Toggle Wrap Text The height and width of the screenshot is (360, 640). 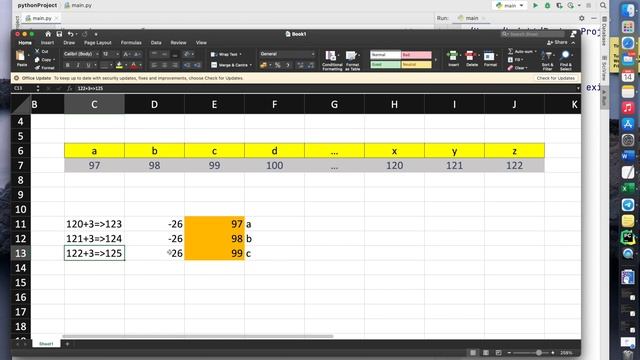(x=225, y=54)
